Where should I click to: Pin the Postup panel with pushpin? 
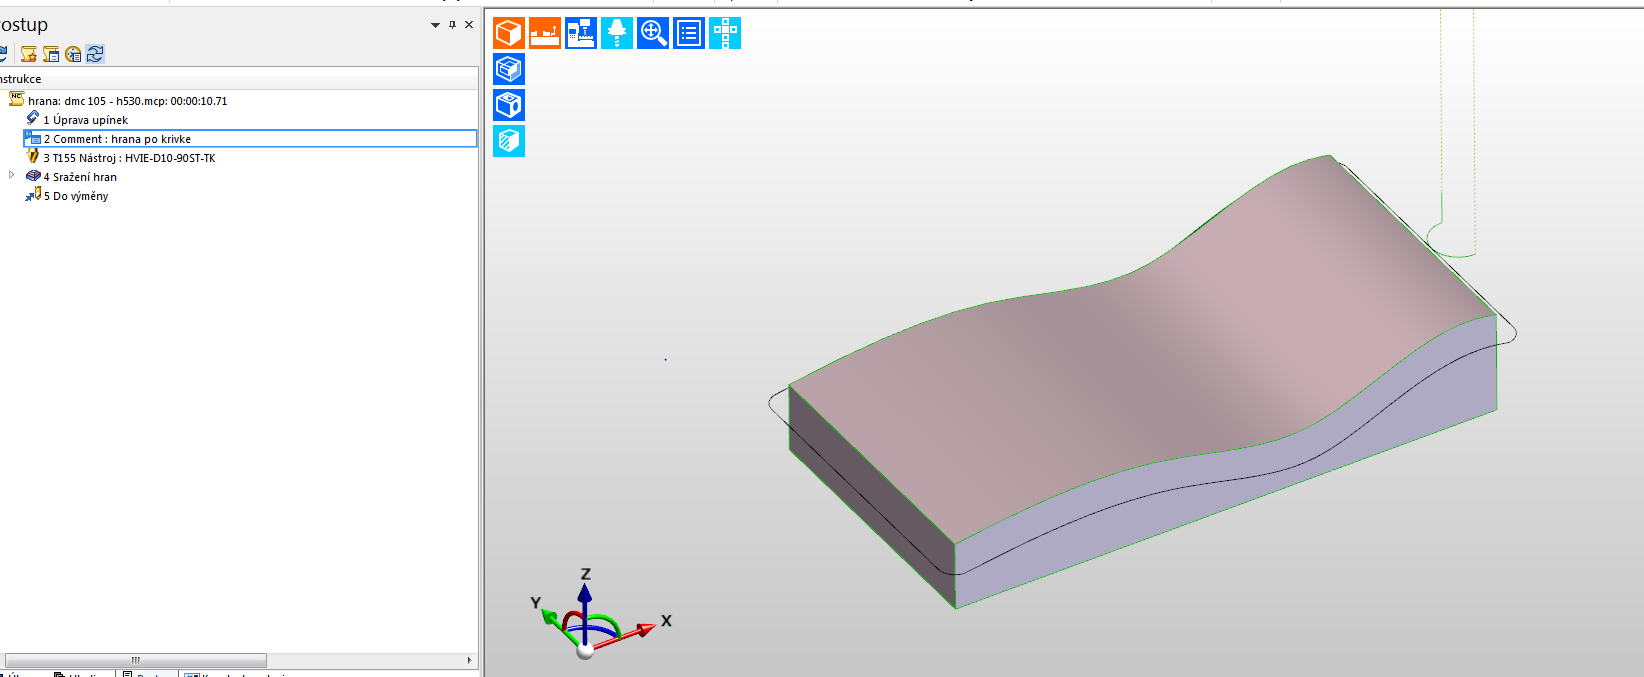point(452,25)
